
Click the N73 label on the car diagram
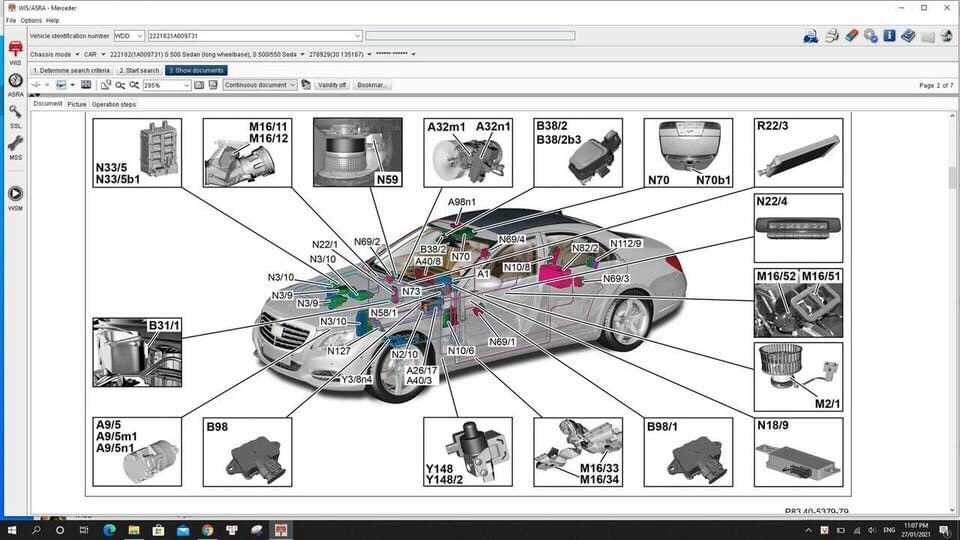[x=411, y=291]
